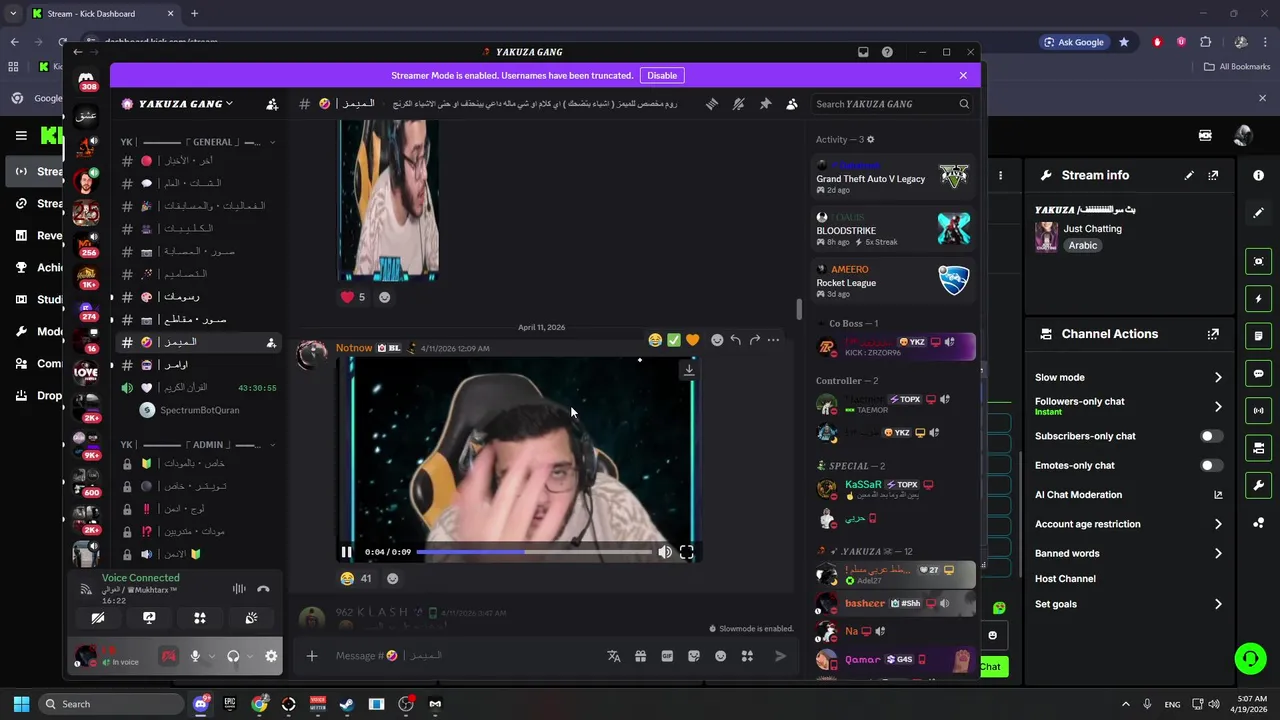Select the رسومات channel

198,297
